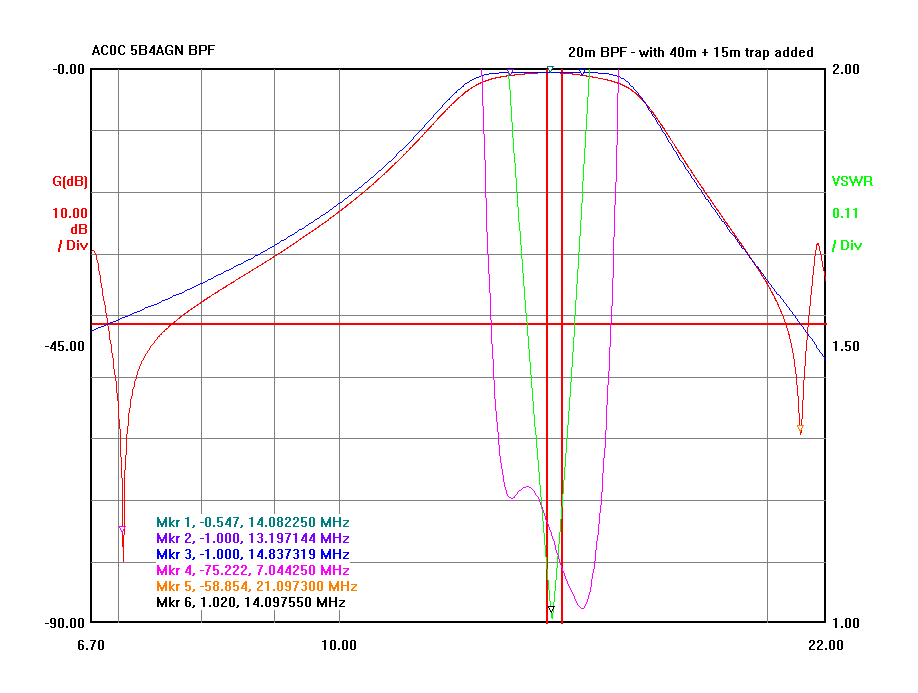Select the 10.00 dB per Div scale value
The image size is (918, 693).
point(70,213)
